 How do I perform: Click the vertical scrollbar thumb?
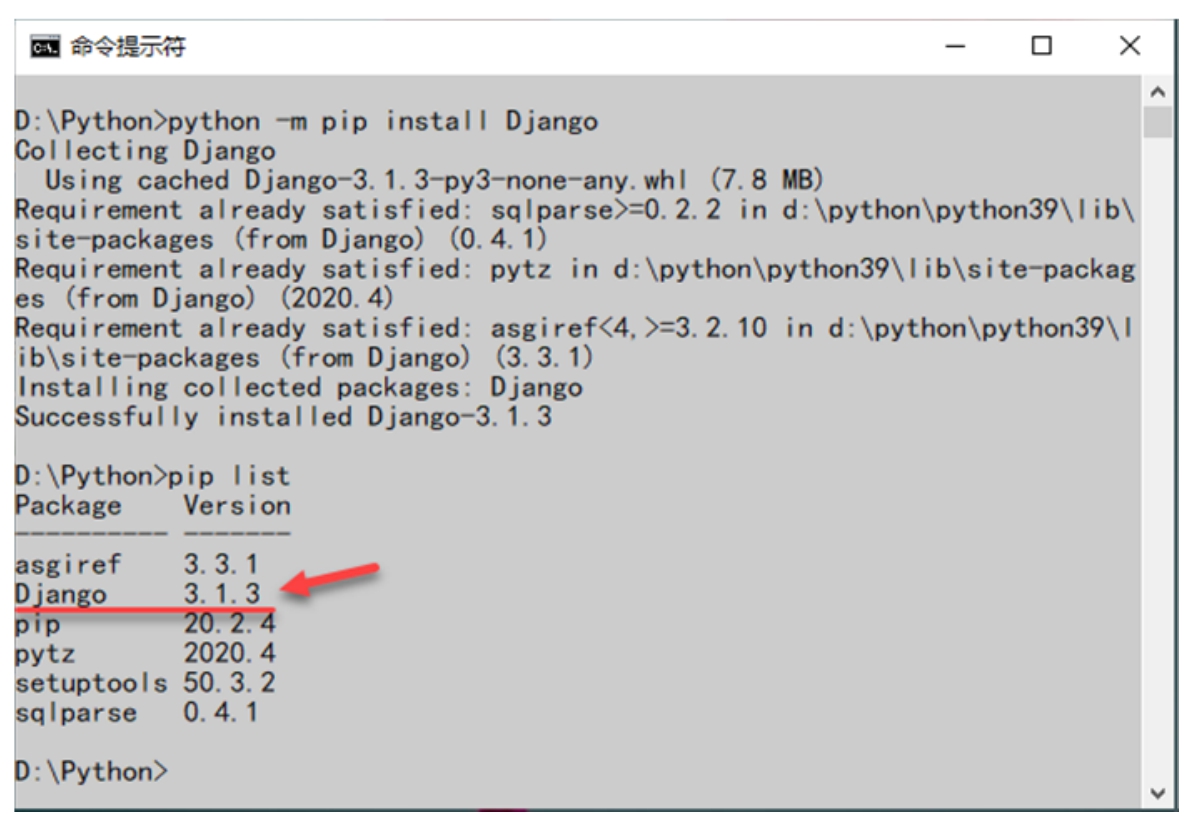pos(1157,123)
